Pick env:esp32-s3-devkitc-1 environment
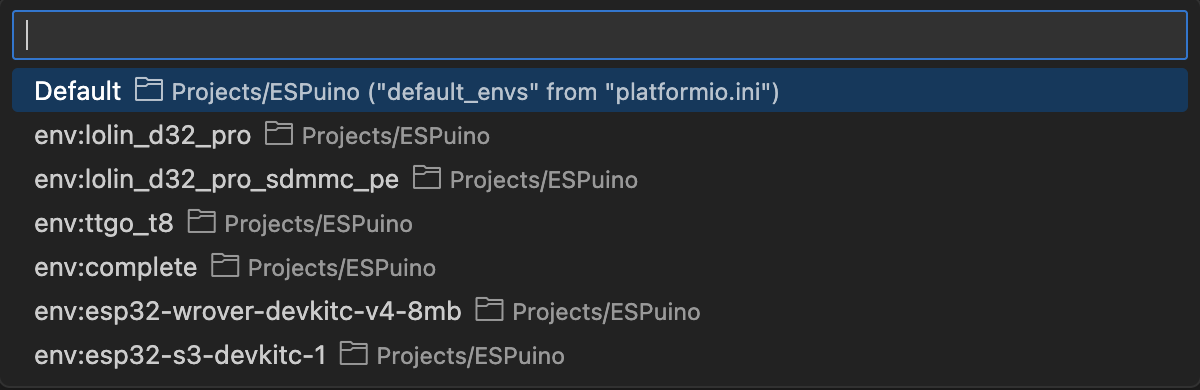 pos(600,355)
